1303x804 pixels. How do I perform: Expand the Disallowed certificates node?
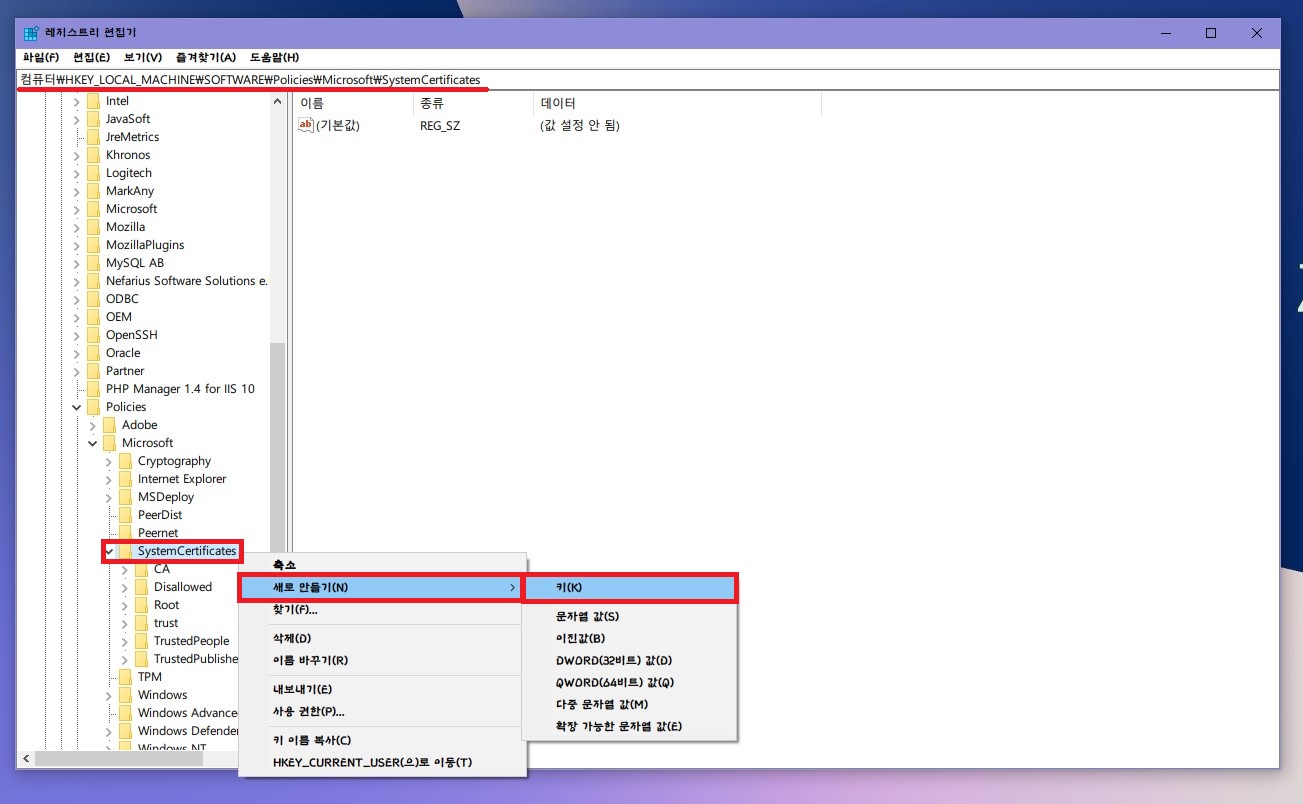pos(125,587)
